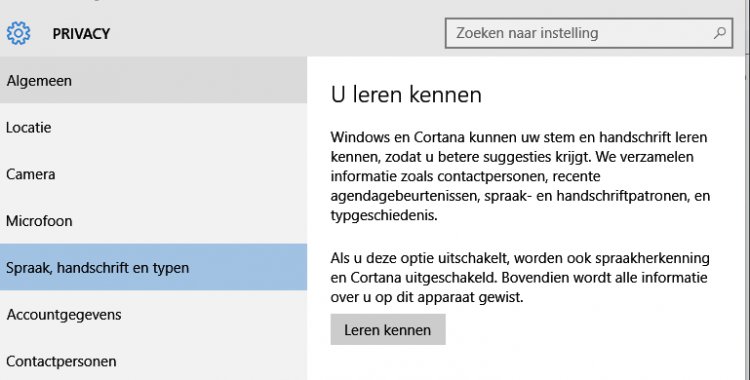Click the settings gear icon
The width and height of the screenshot is (750, 380).
[x=18, y=34]
